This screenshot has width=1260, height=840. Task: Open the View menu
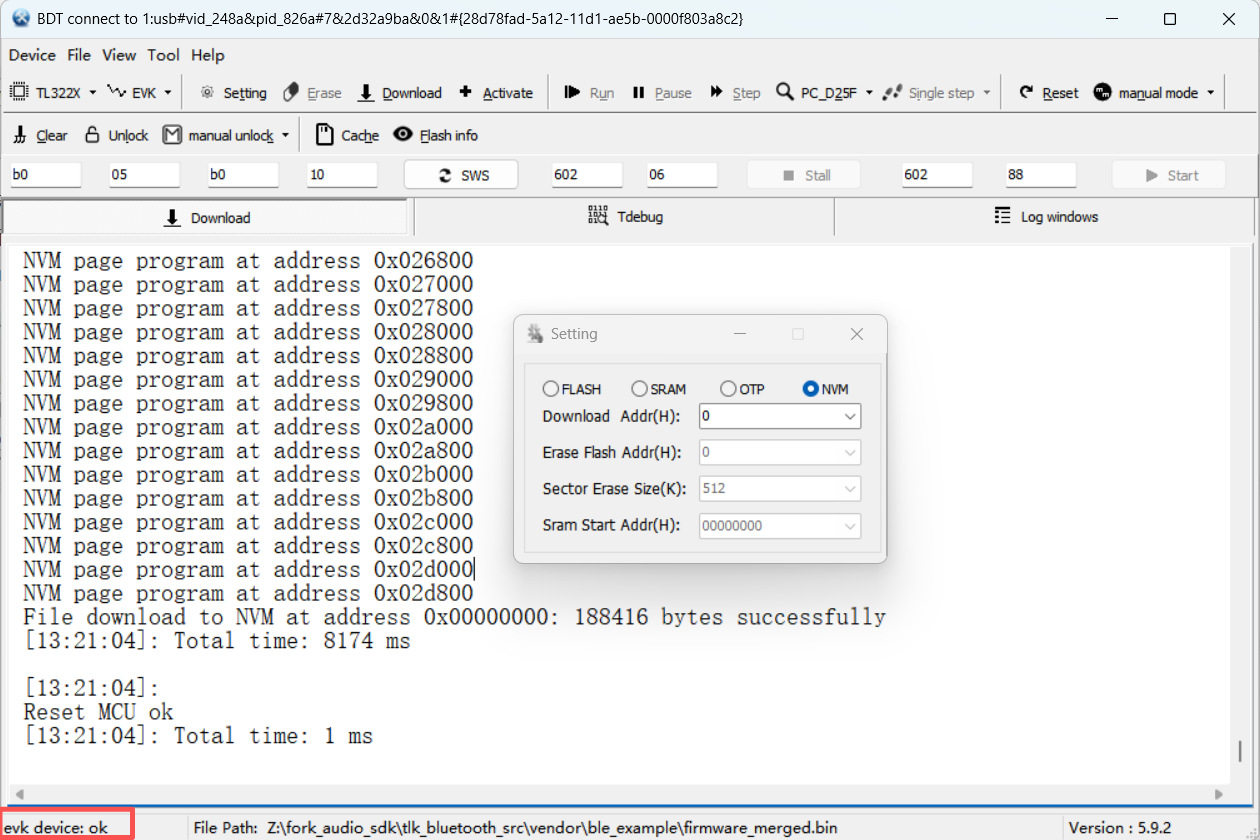coord(119,55)
